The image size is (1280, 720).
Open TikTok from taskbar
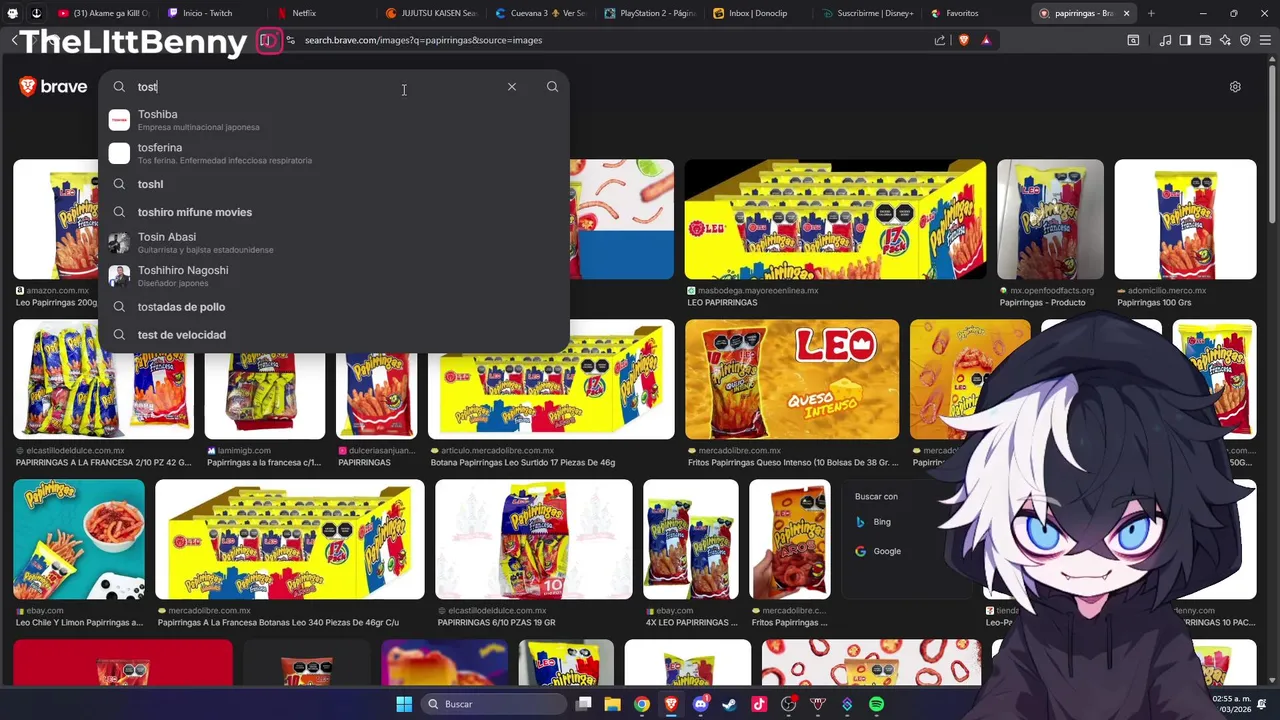pos(759,704)
